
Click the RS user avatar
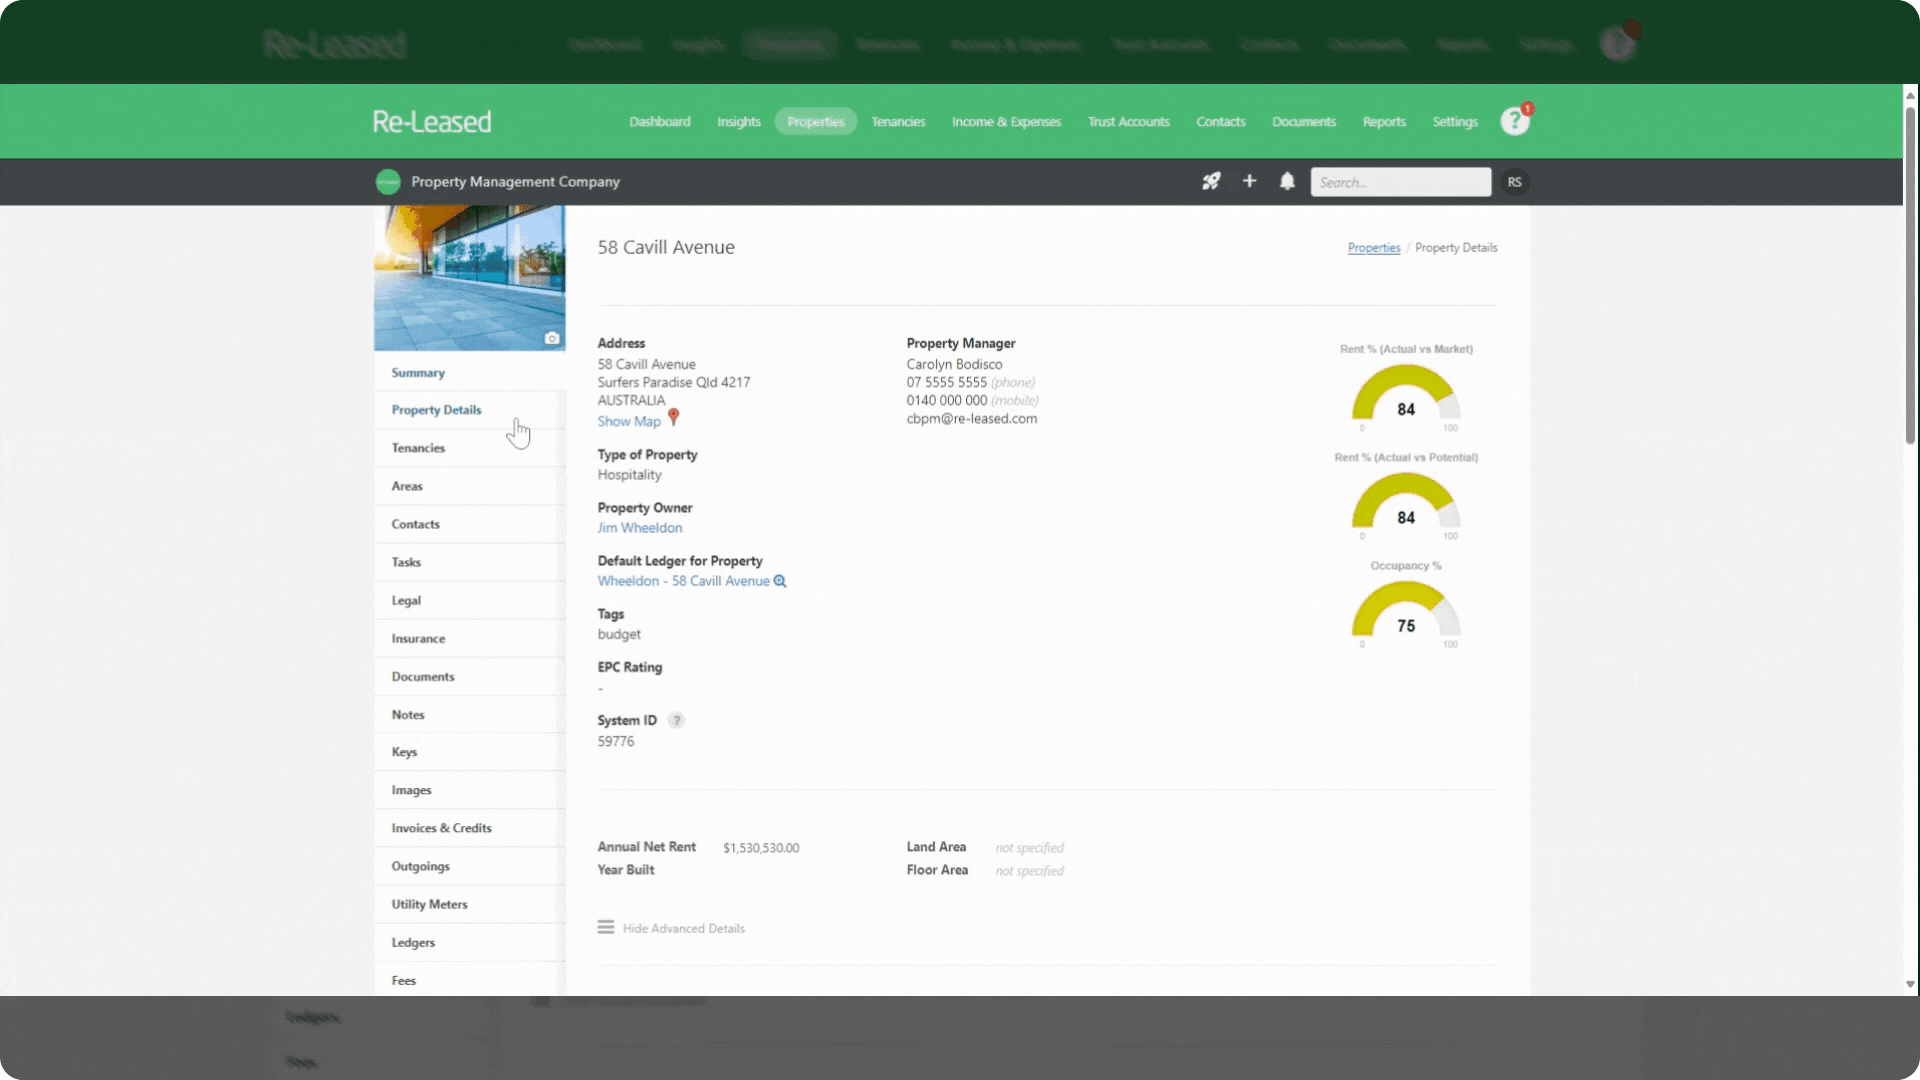pyautogui.click(x=1514, y=182)
